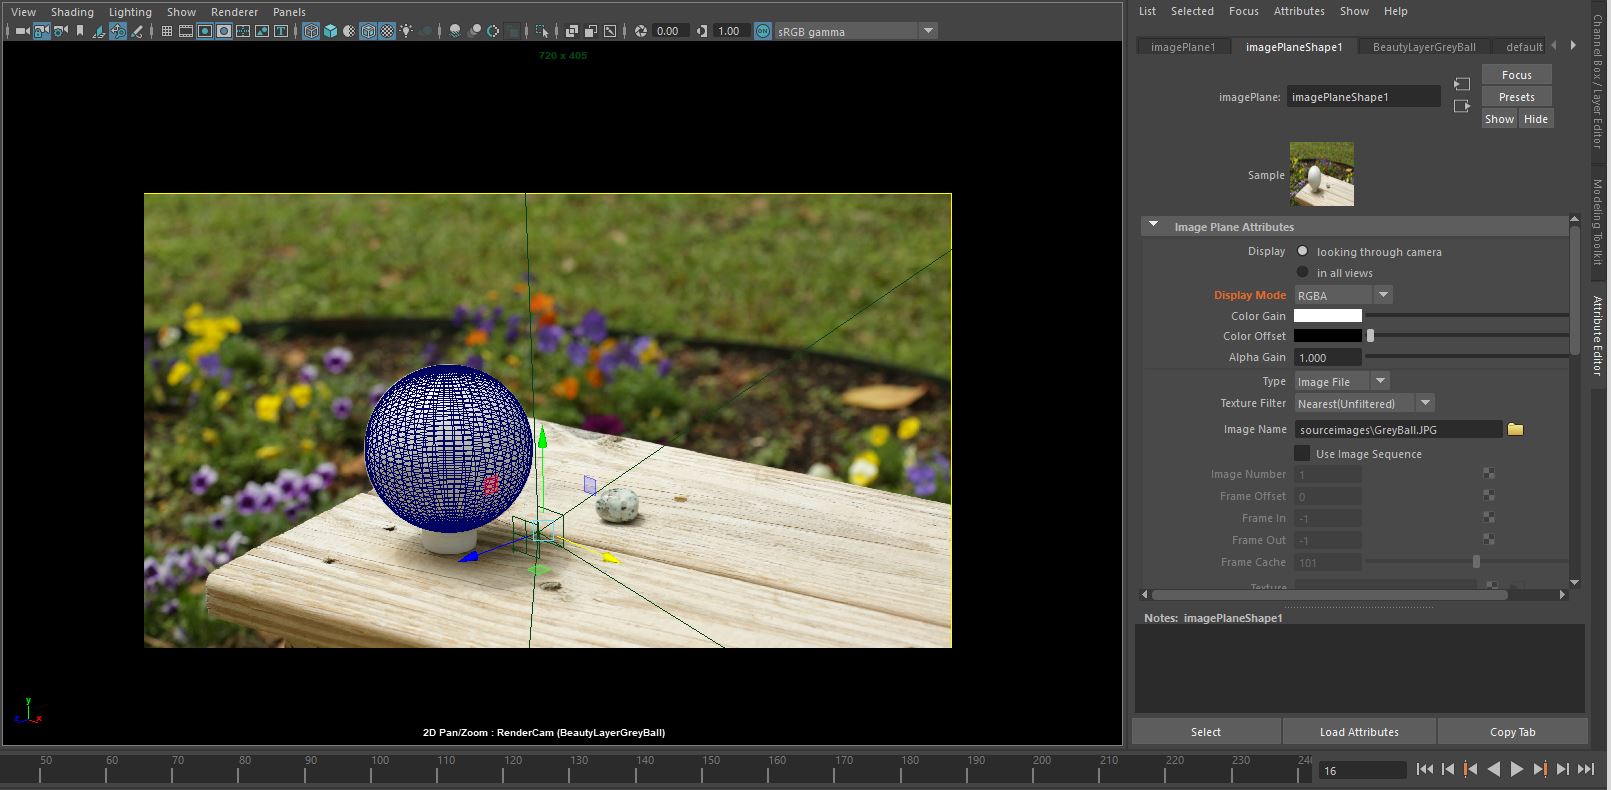1611x790 pixels.
Task: Enable the Use Image Sequence checkbox
Action: tap(1302, 454)
